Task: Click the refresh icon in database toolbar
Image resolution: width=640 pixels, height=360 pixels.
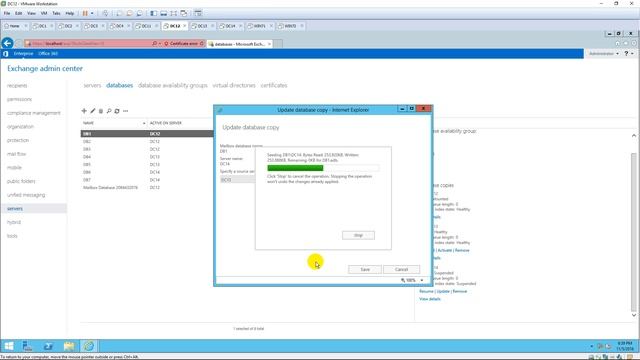Action: pos(117,111)
